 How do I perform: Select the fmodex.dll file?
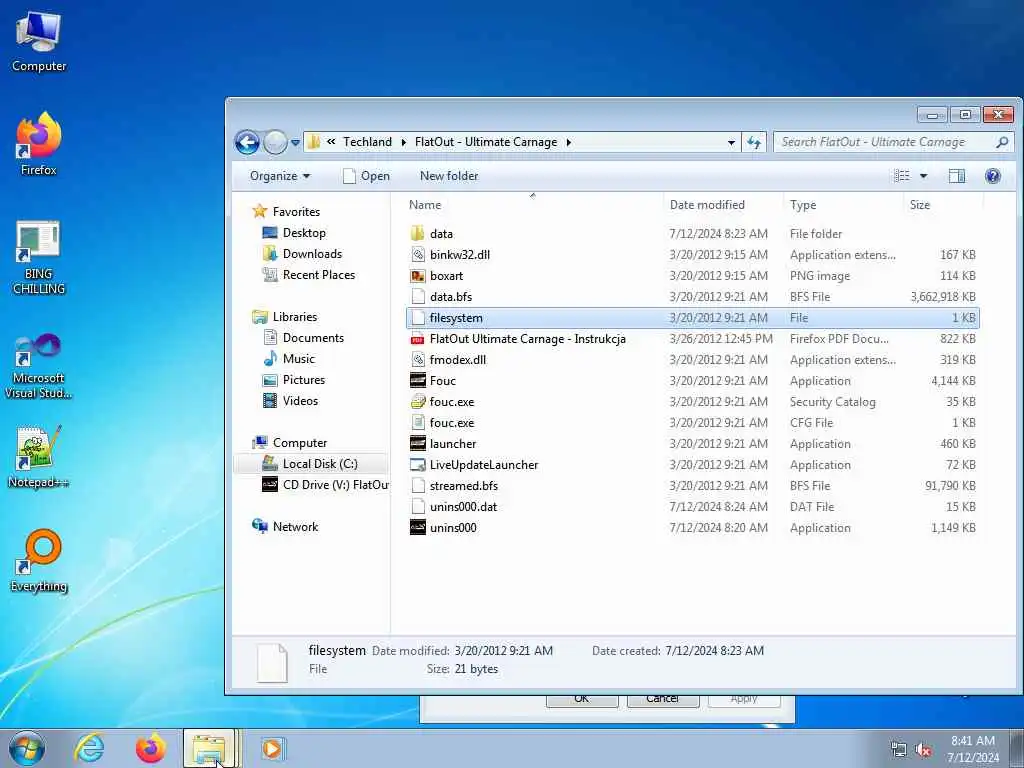pos(458,360)
